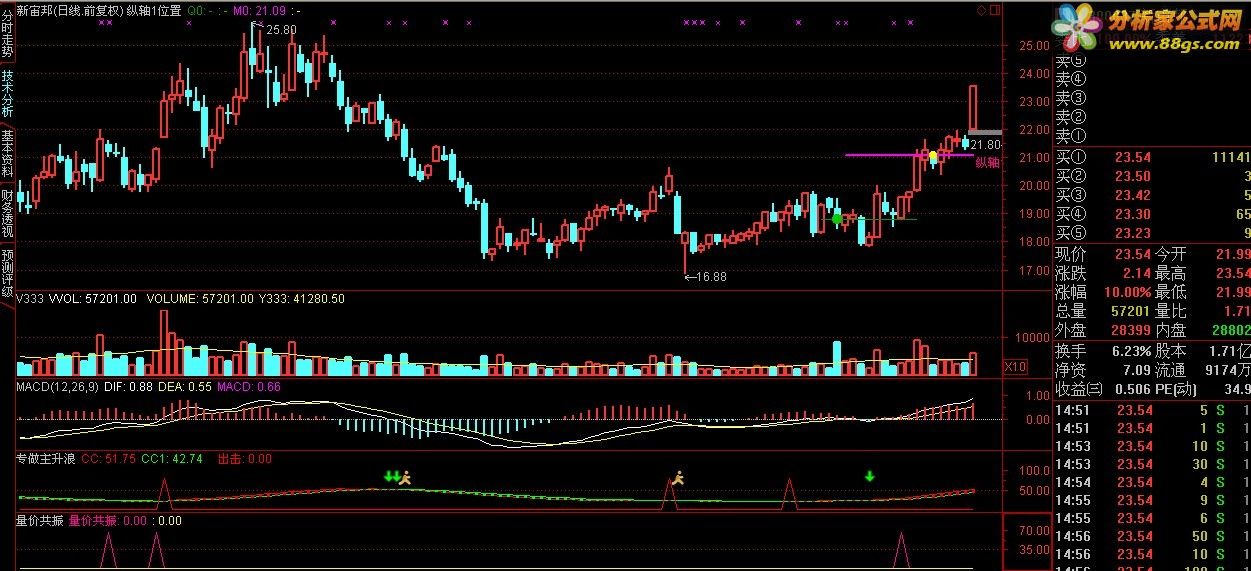The image size is (1251, 571).
Task: Click the tall red limit-up candle at far right
Action: pos(973,110)
